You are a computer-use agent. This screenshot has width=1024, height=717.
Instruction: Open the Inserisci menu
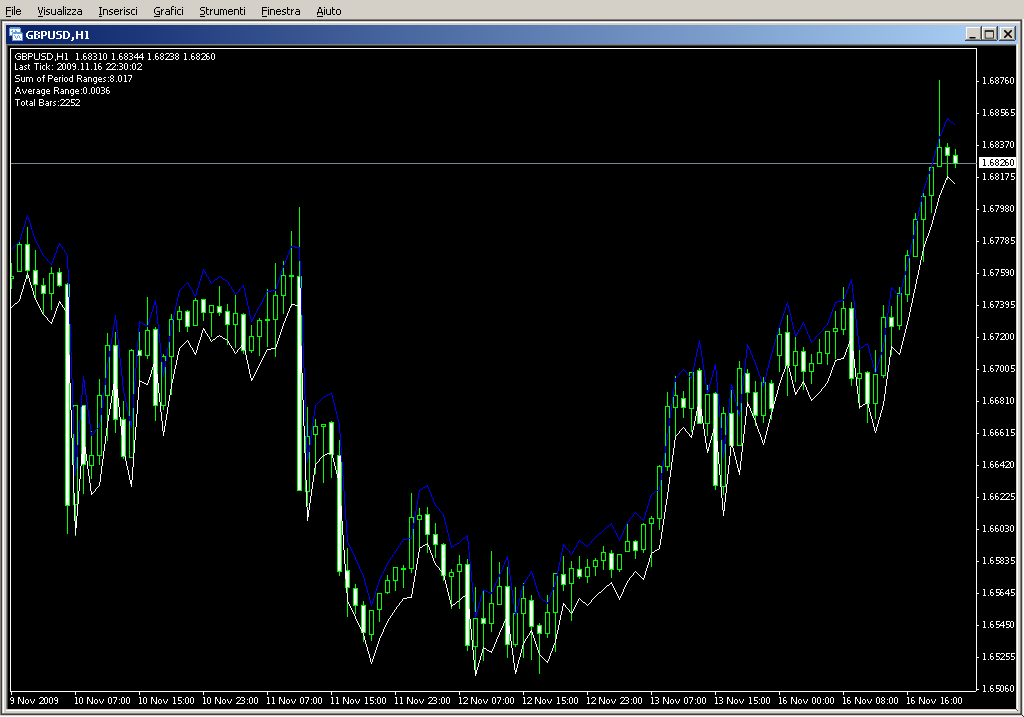118,11
